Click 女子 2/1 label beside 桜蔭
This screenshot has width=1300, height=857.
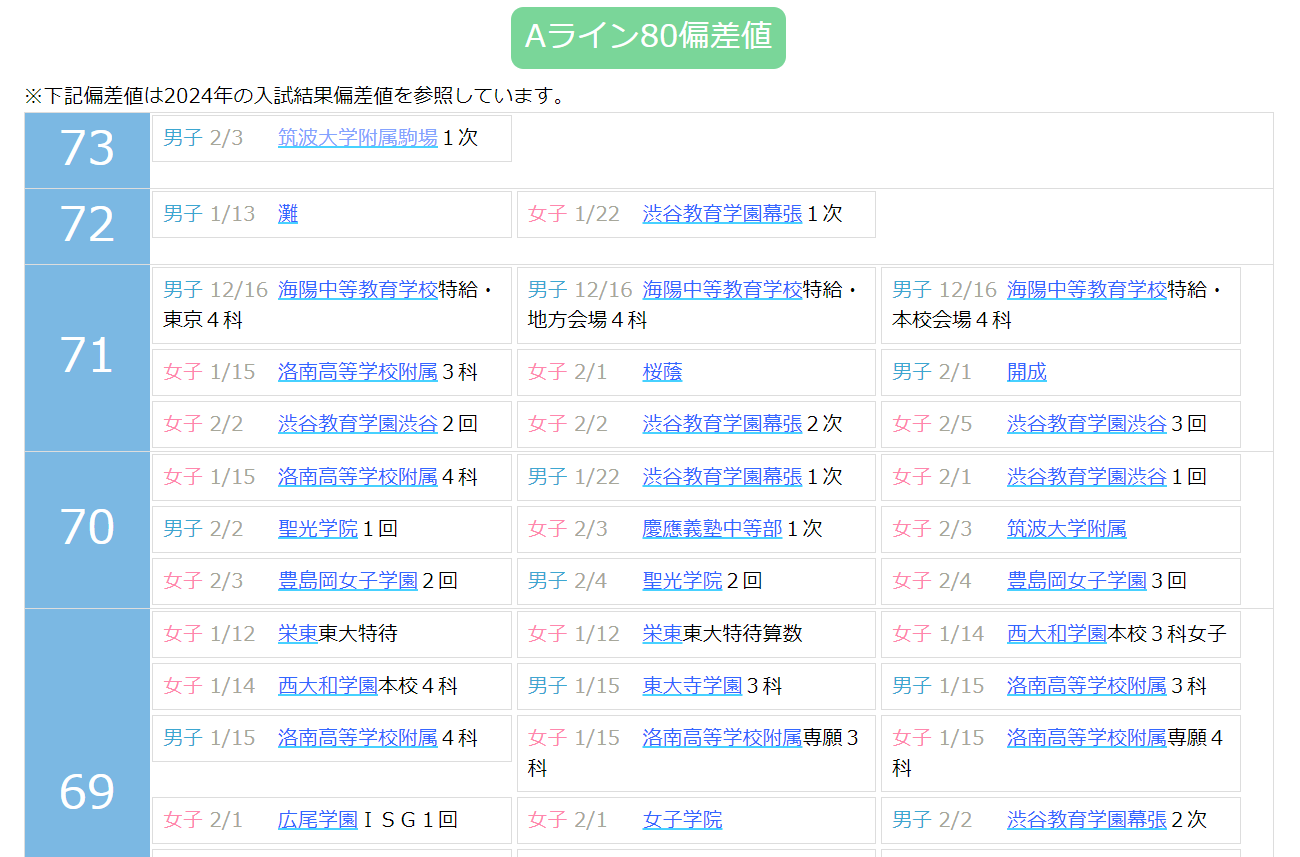click(568, 372)
